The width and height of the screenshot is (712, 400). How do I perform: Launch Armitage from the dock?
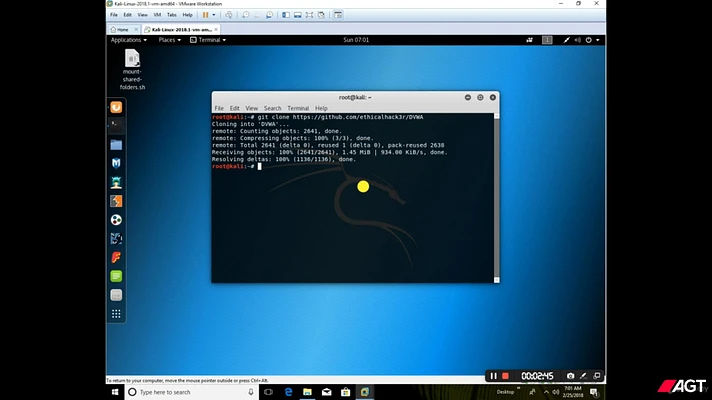[x=116, y=183]
